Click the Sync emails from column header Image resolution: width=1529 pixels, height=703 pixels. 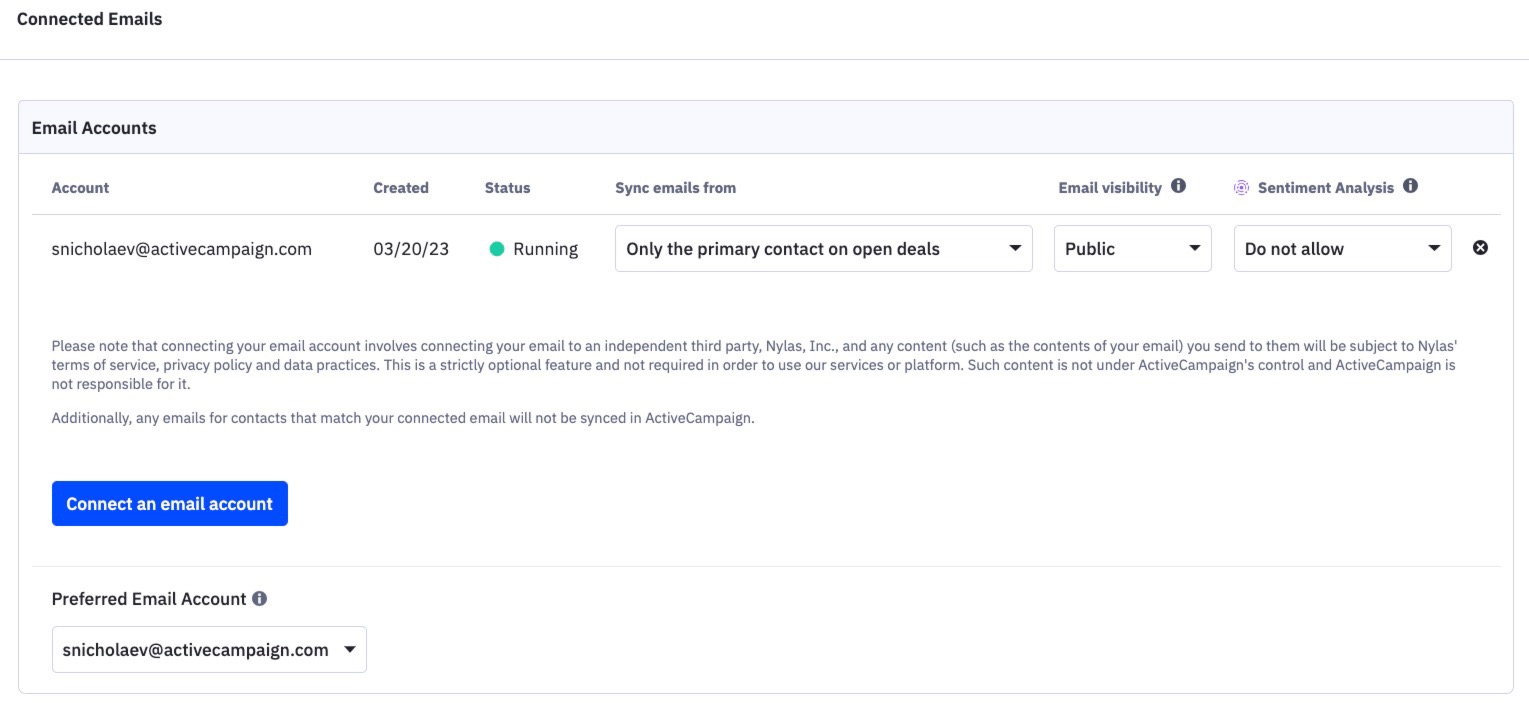point(675,187)
